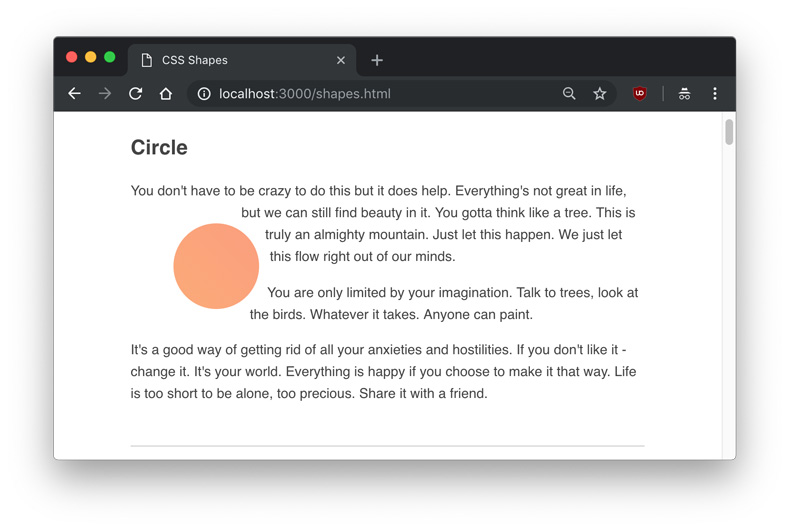This screenshot has width=789, height=530.
Task: Open Chrome's three-dot menu
Action: 715,94
